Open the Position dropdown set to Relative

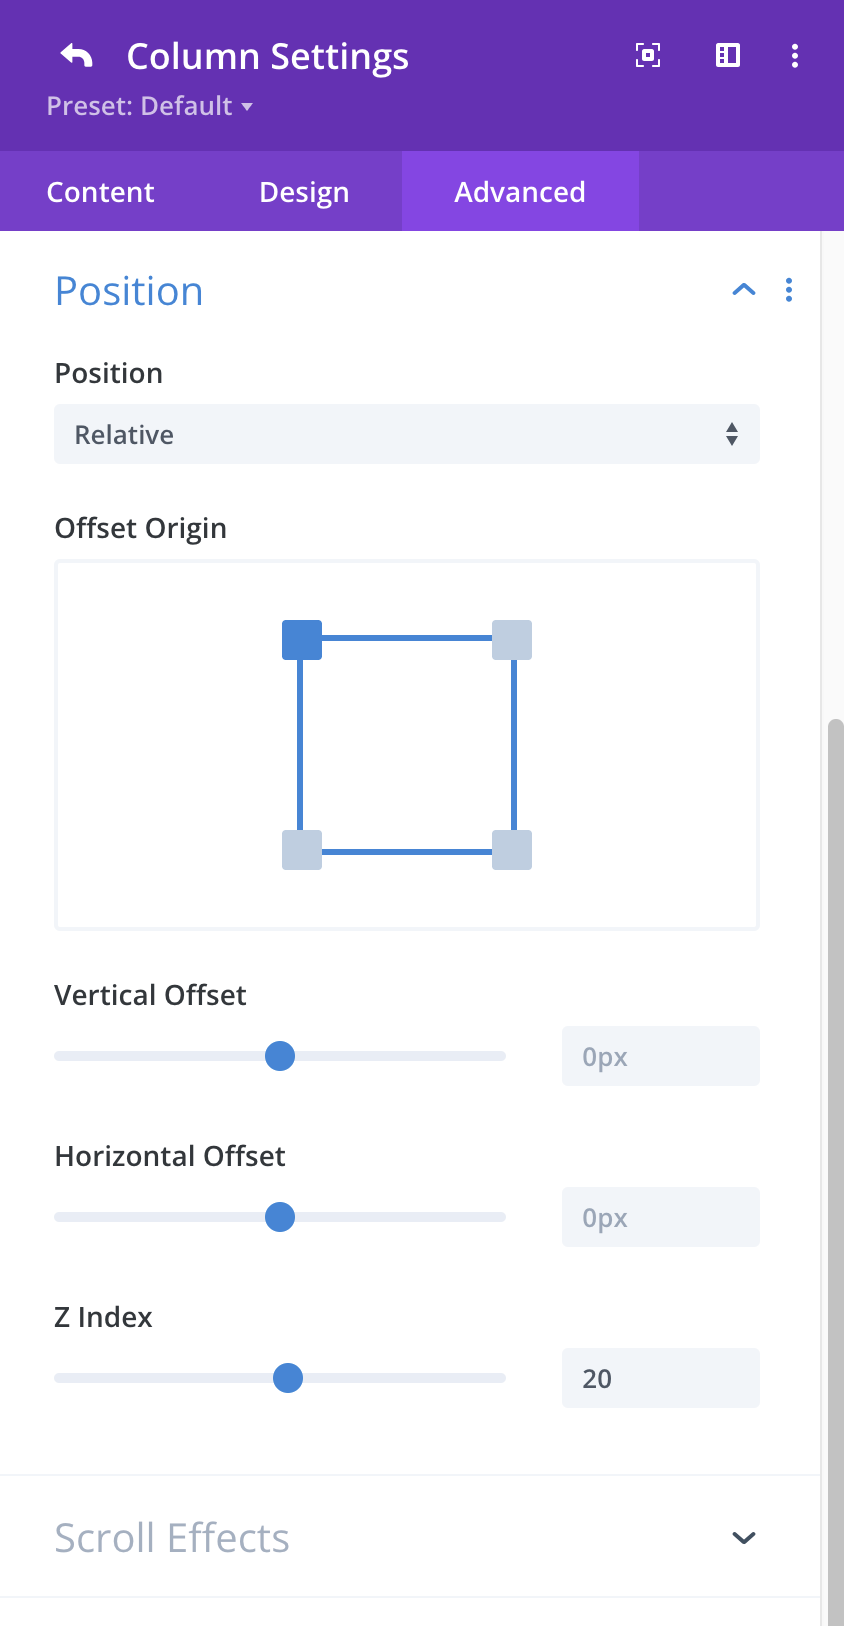tap(407, 434)
